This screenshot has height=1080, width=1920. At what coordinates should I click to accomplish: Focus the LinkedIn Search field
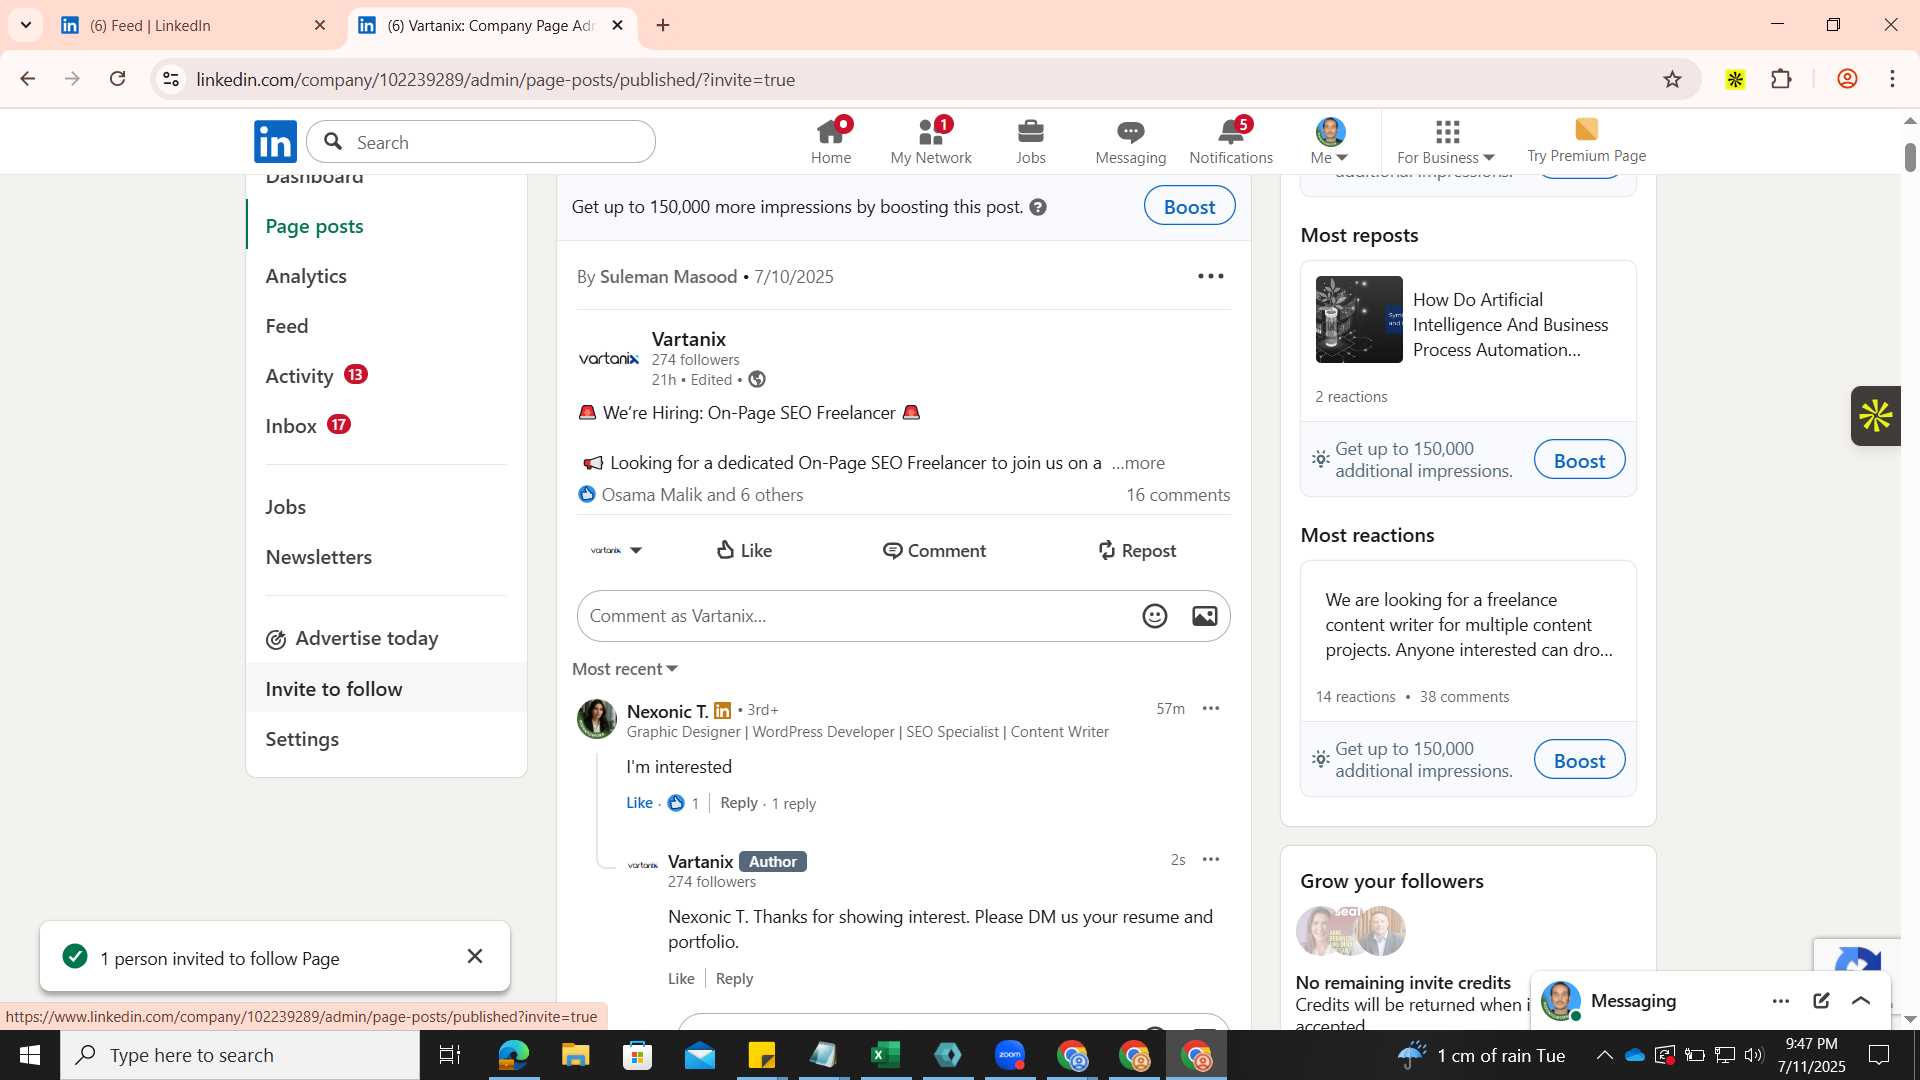481,142
